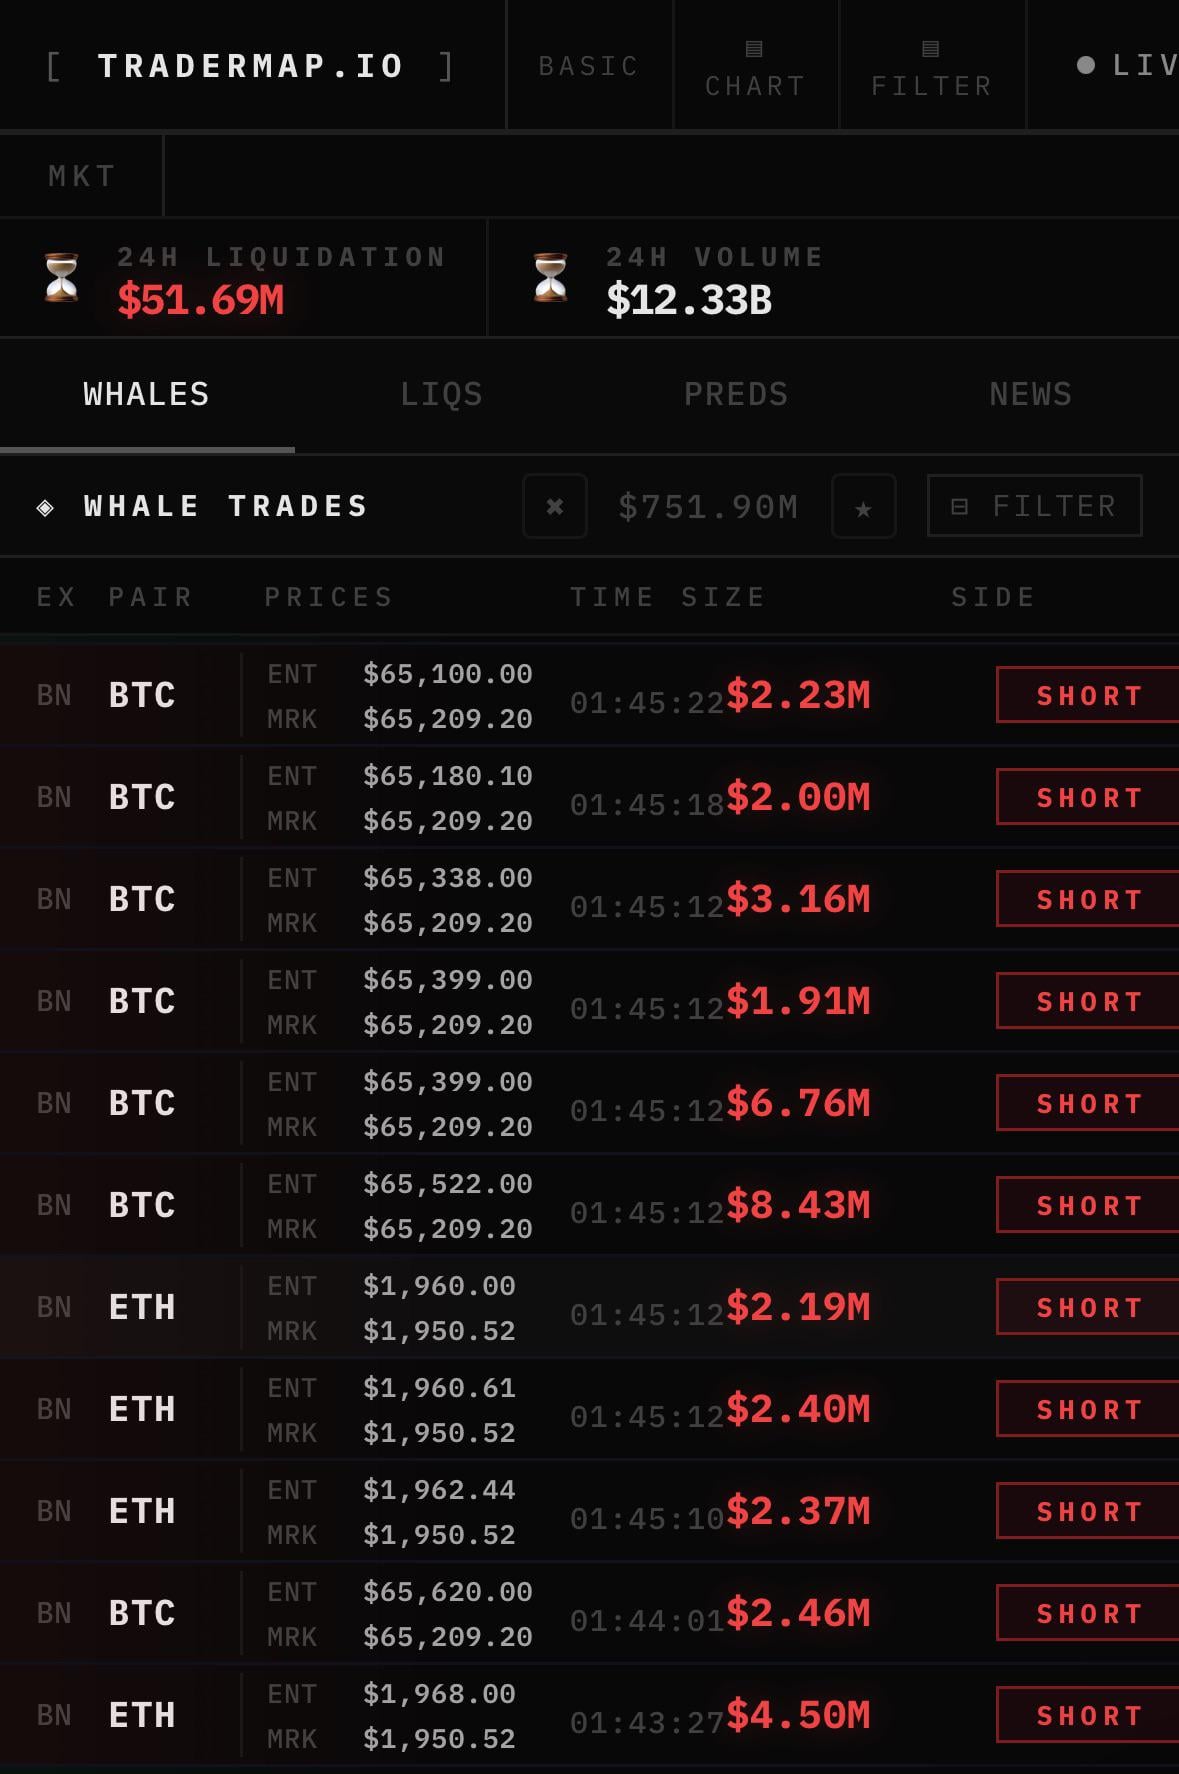Screen dimensions: 1179x1774
Task: Click the star favorites icon button
Action: pos(863,507)
